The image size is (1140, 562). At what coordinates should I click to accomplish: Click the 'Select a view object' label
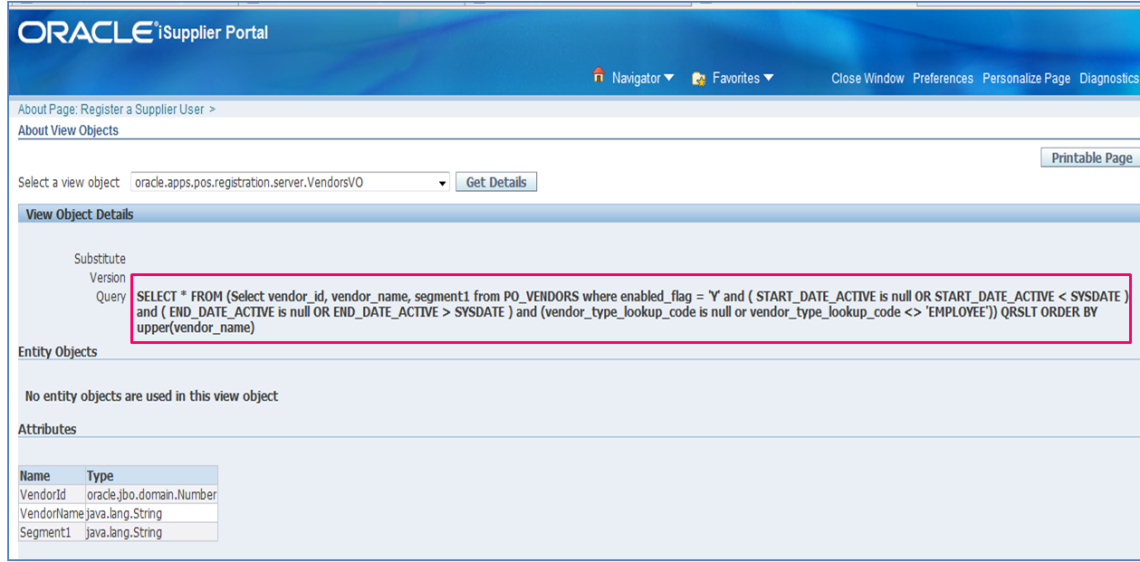[69, 182]
